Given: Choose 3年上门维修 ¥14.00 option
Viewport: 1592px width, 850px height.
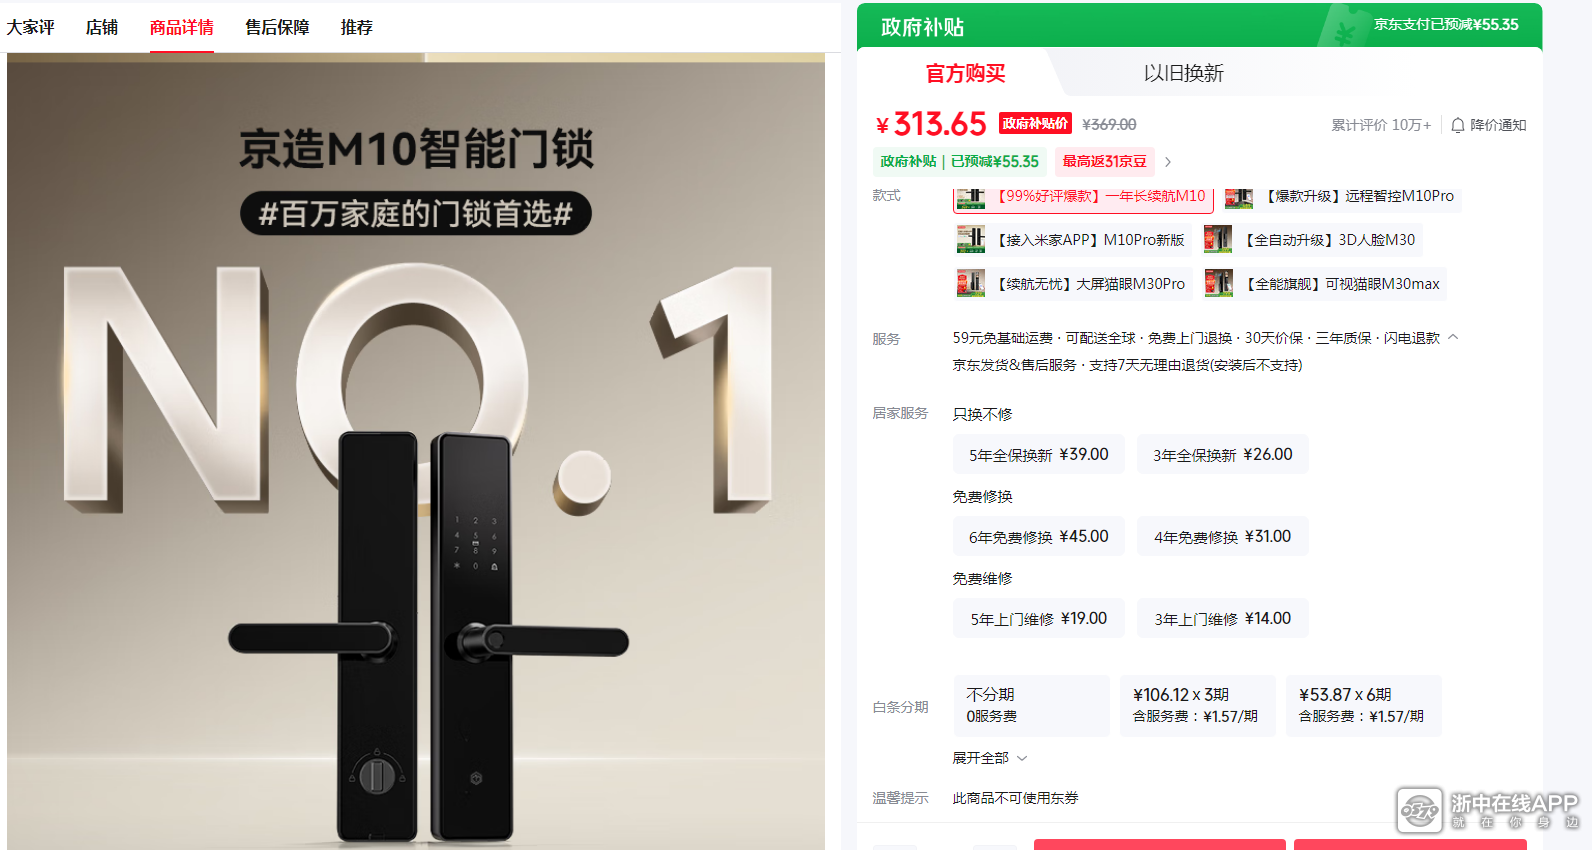Looking at the screenshot, I should 1223,619.
